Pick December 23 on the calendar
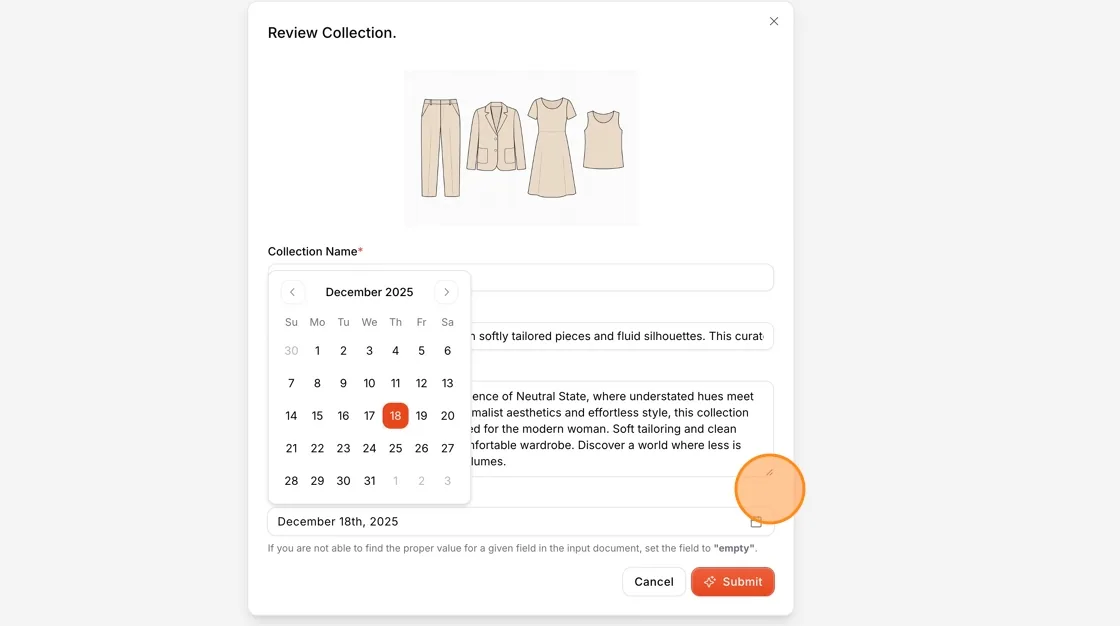The height and width of the screenshot is (626, 1120). [344, 449]
